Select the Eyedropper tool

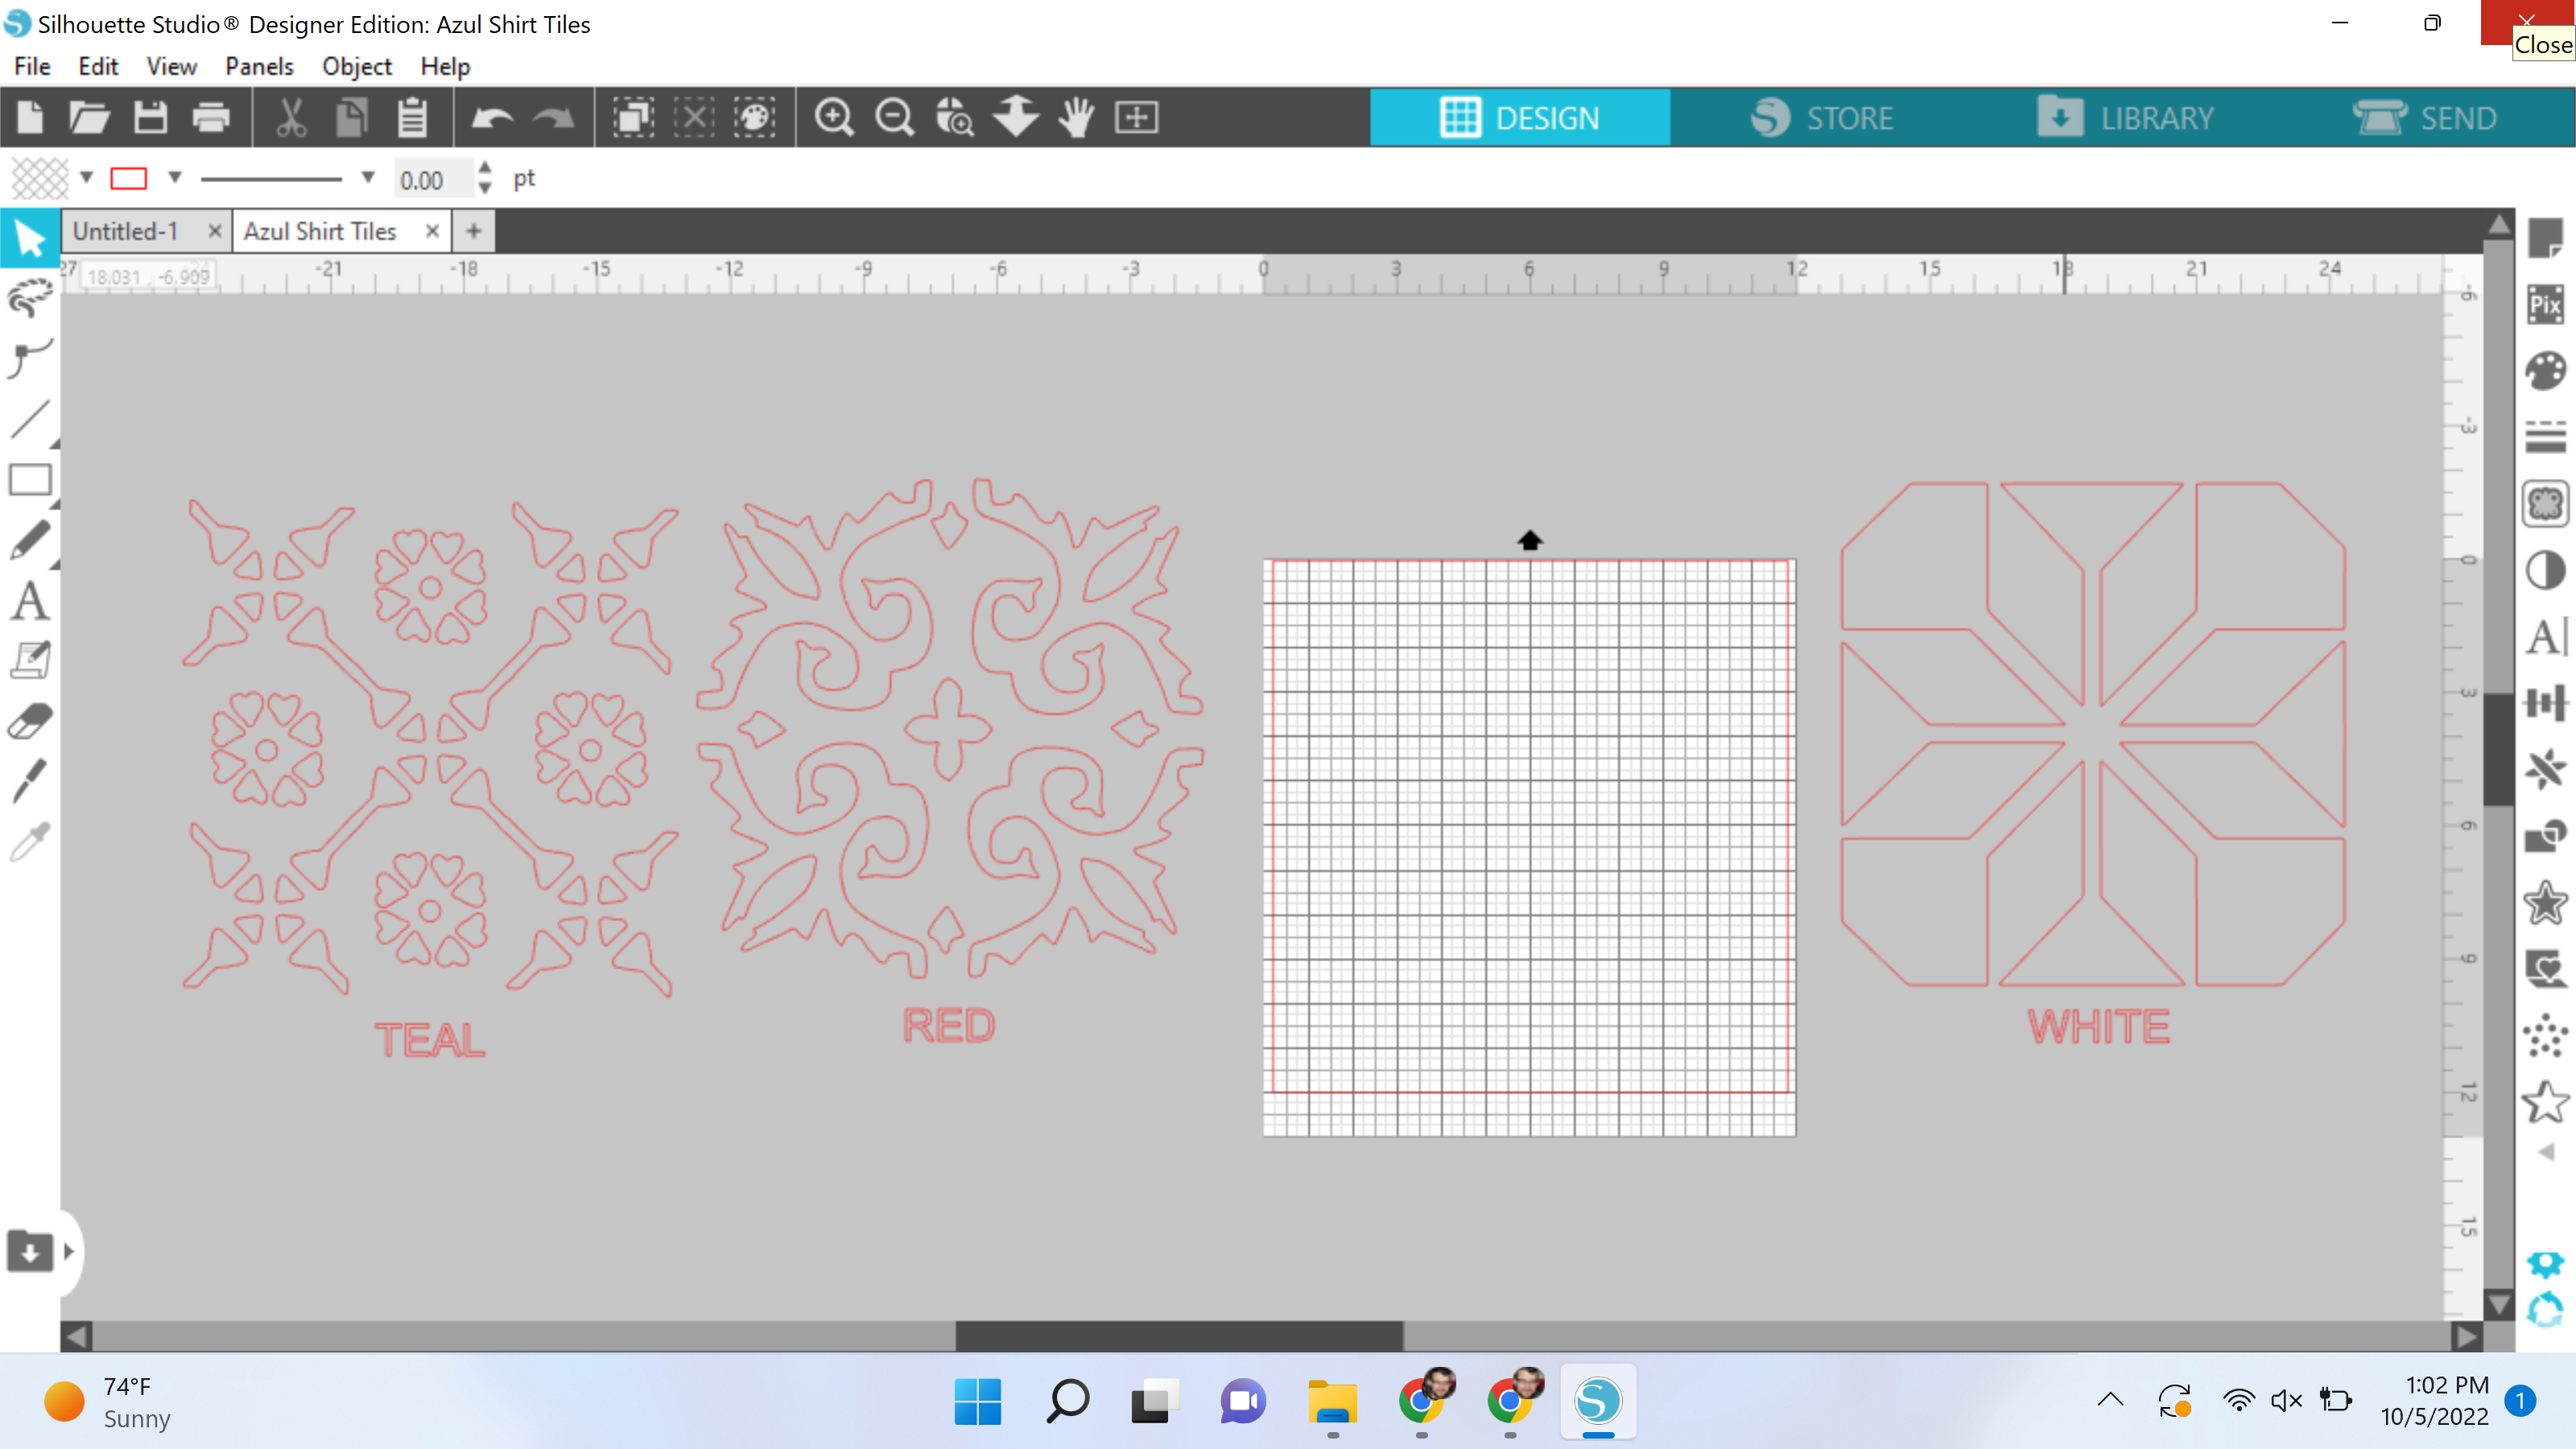[30, 840]
